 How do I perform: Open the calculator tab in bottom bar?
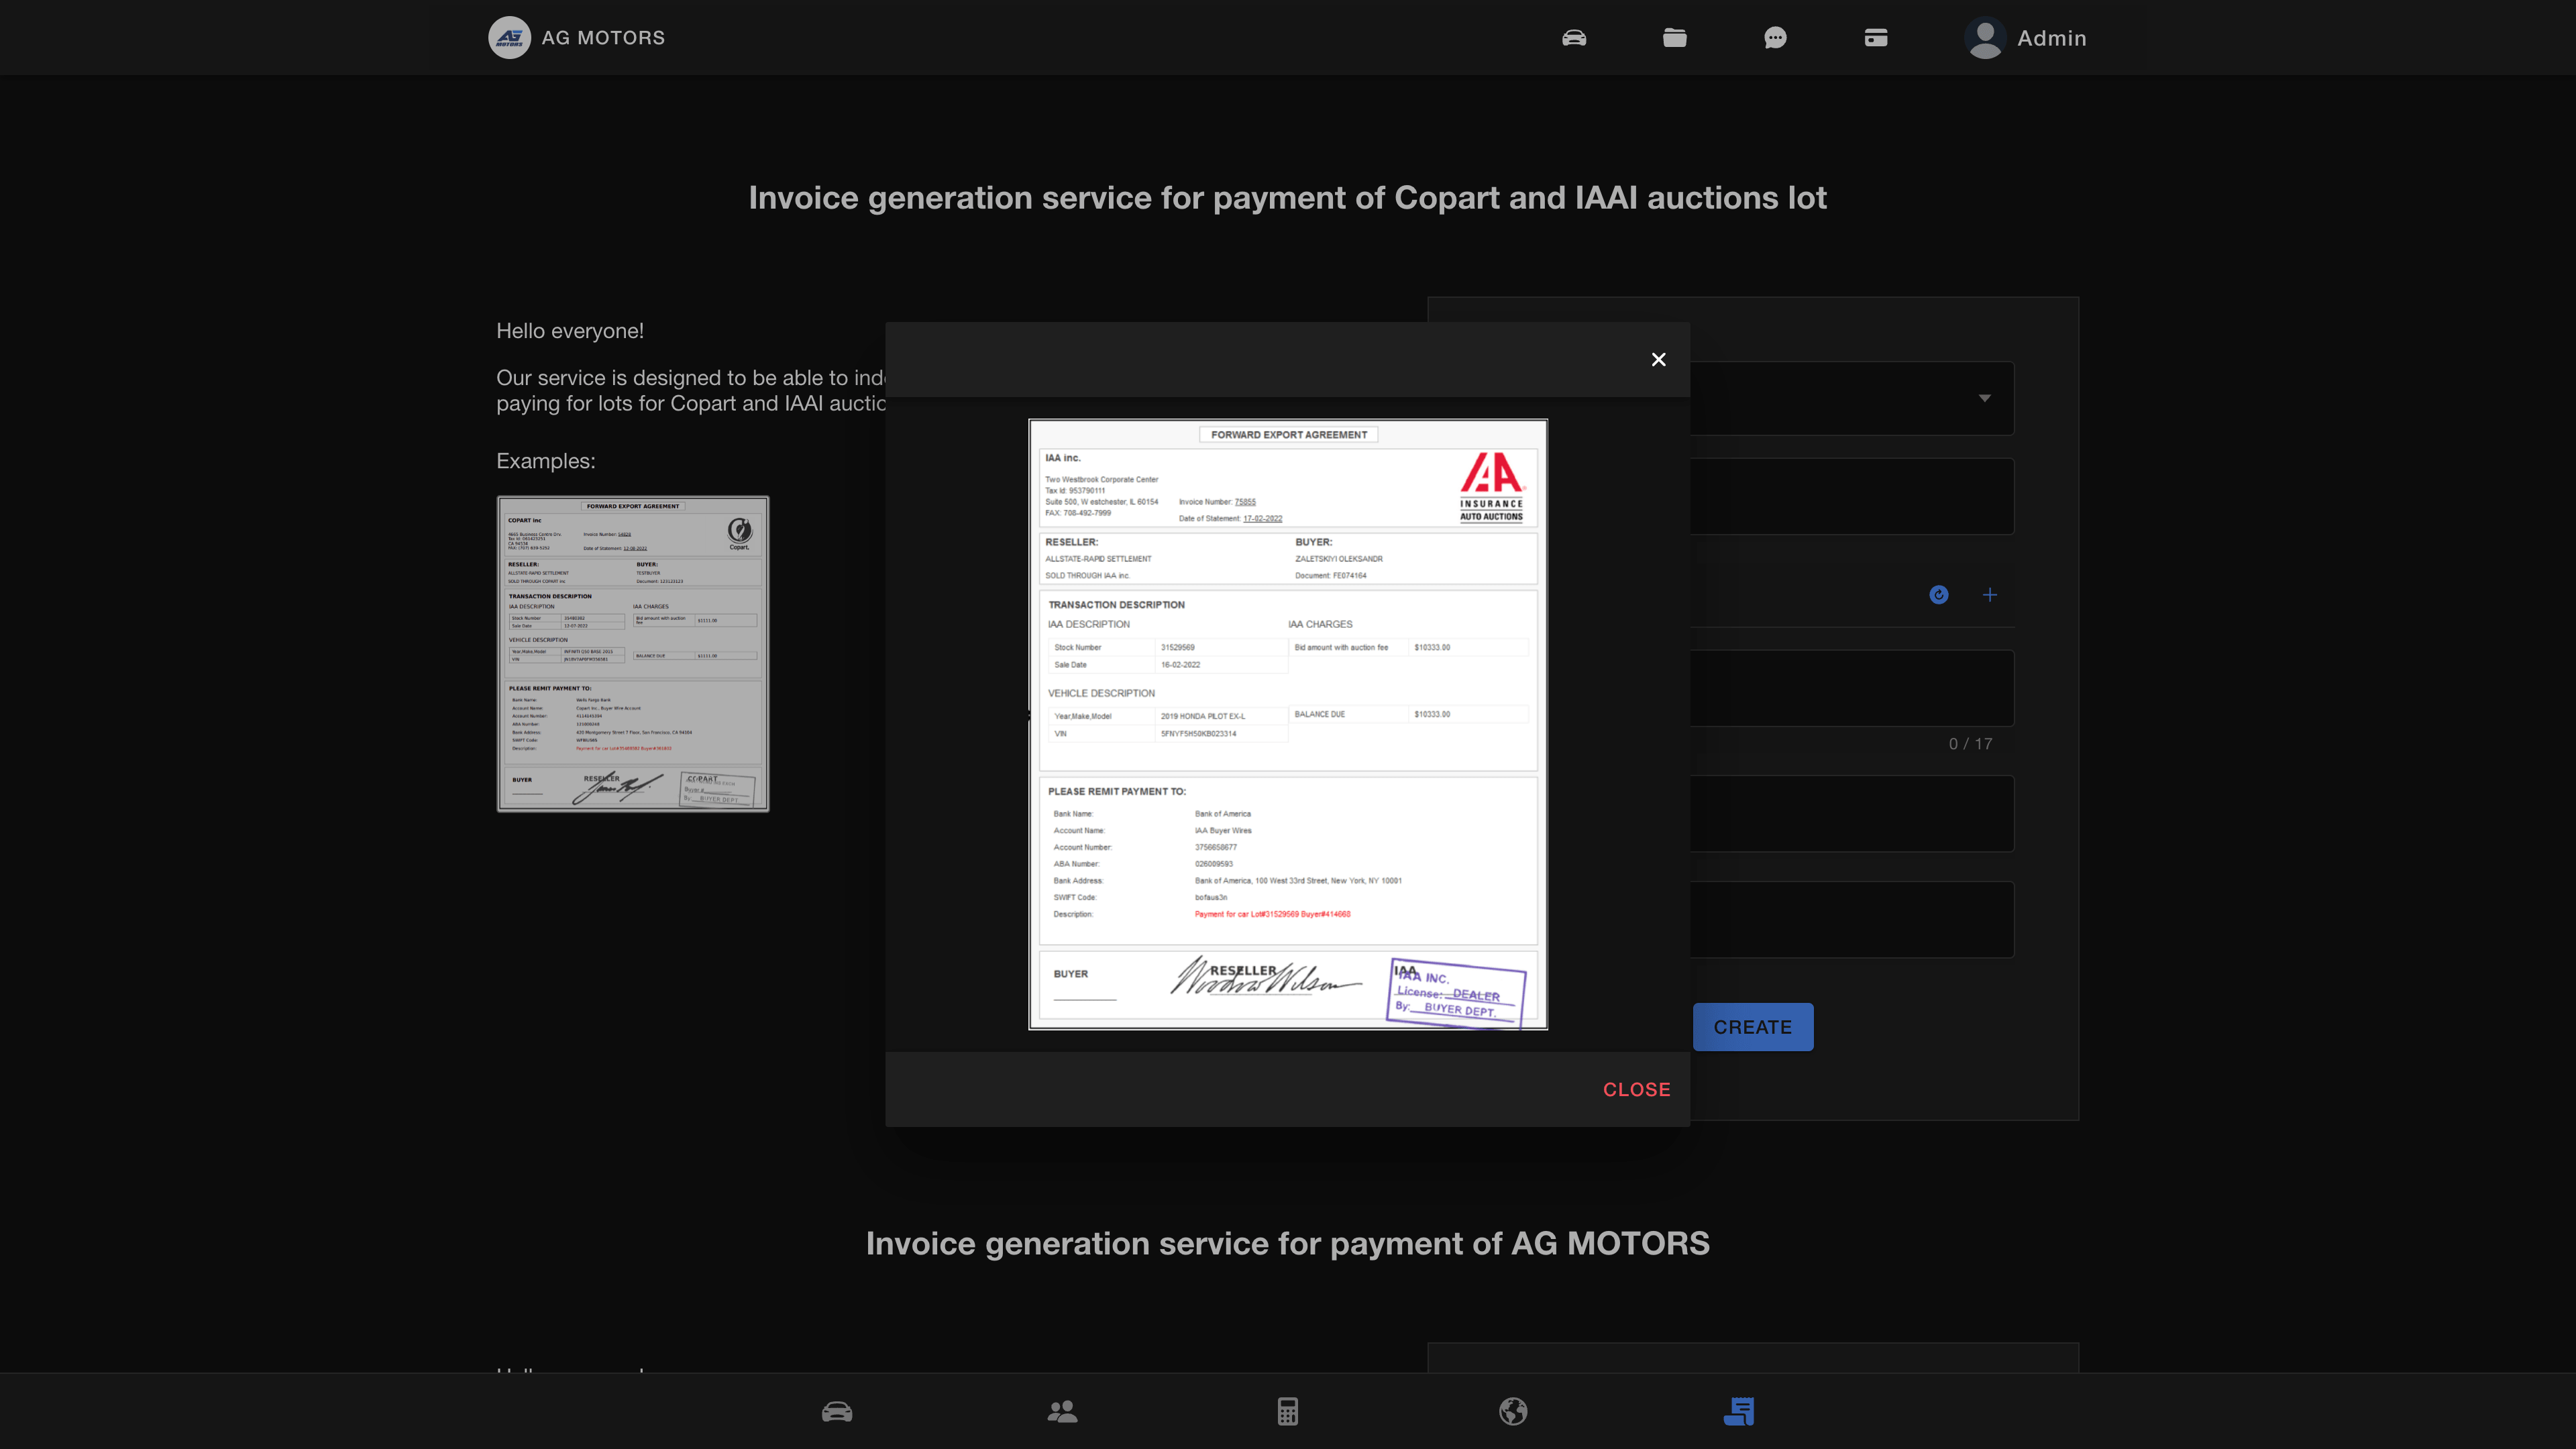pos(1288,1411)
